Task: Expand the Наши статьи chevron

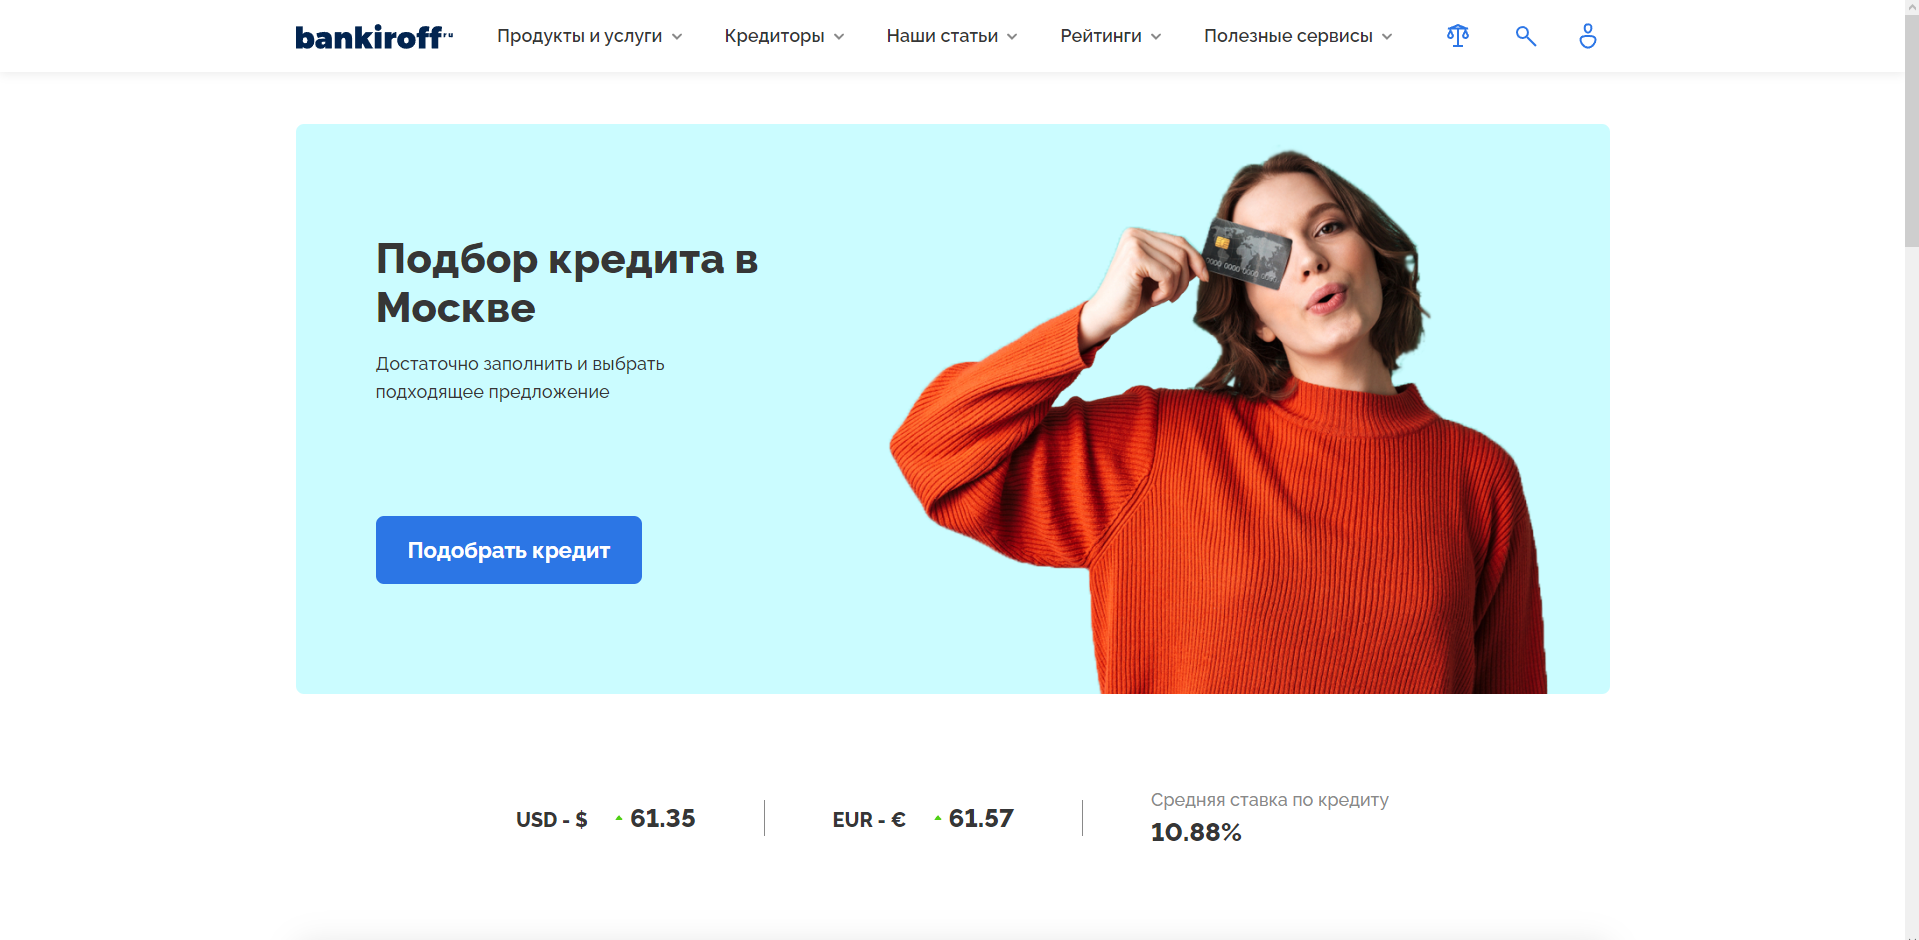Action: tap(1012, 37)
